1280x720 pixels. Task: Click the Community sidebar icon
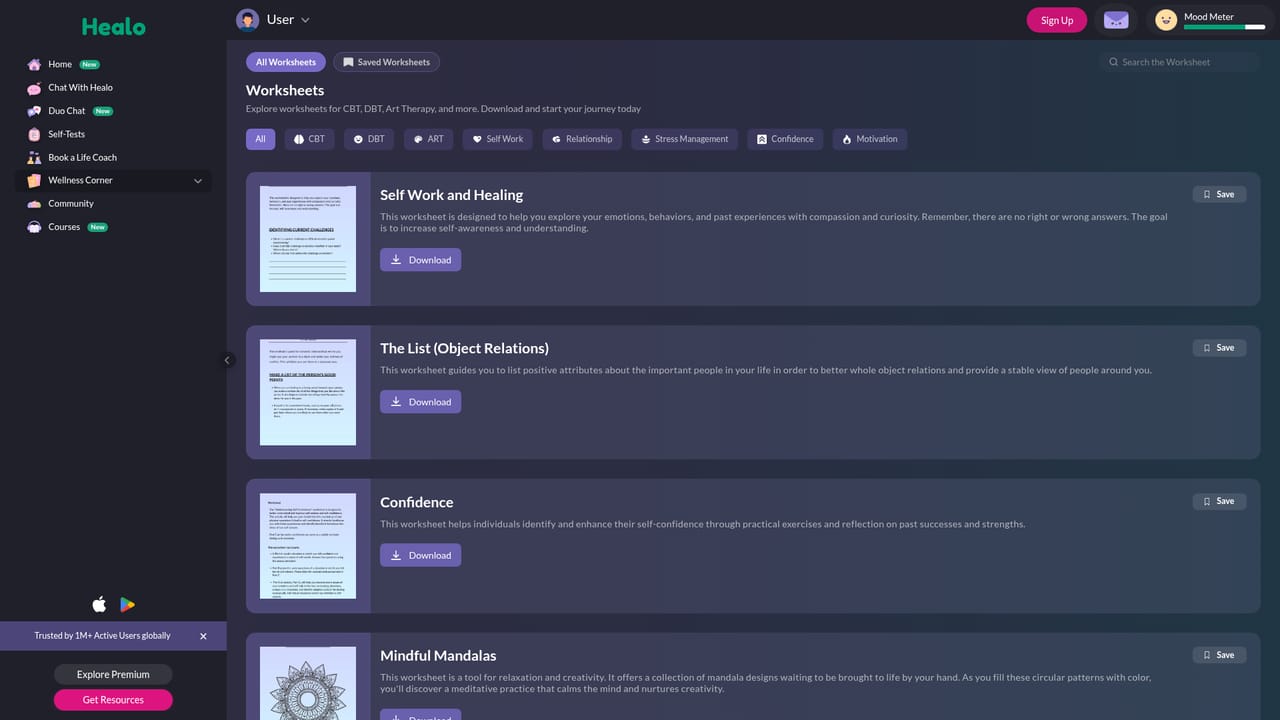pyautogui.click(x=35, y=204)
